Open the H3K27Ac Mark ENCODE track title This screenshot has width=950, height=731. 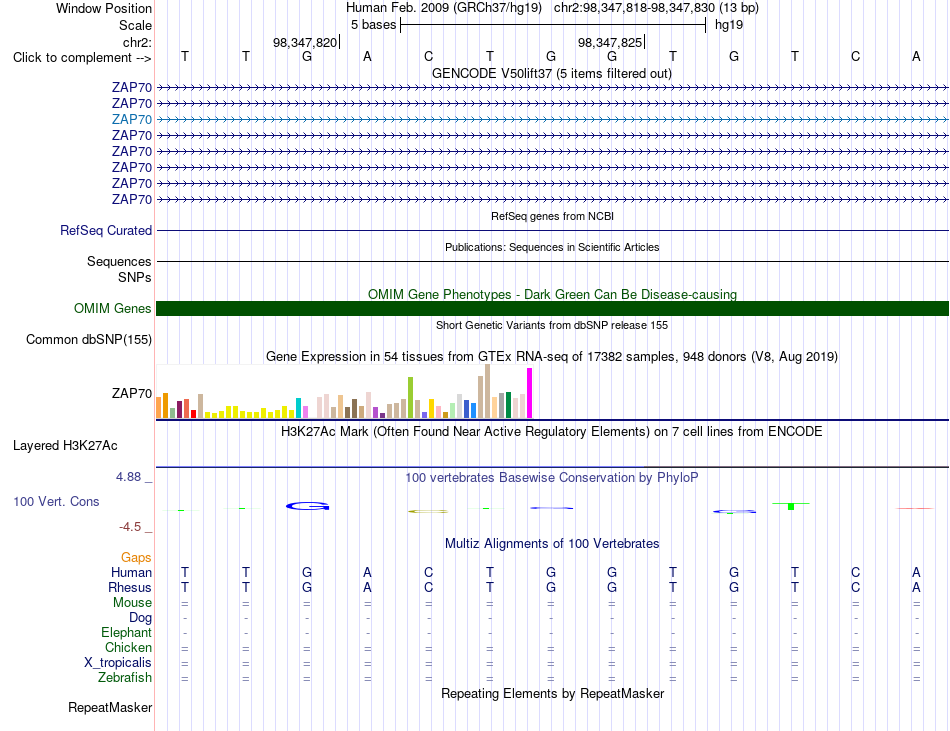552,432
